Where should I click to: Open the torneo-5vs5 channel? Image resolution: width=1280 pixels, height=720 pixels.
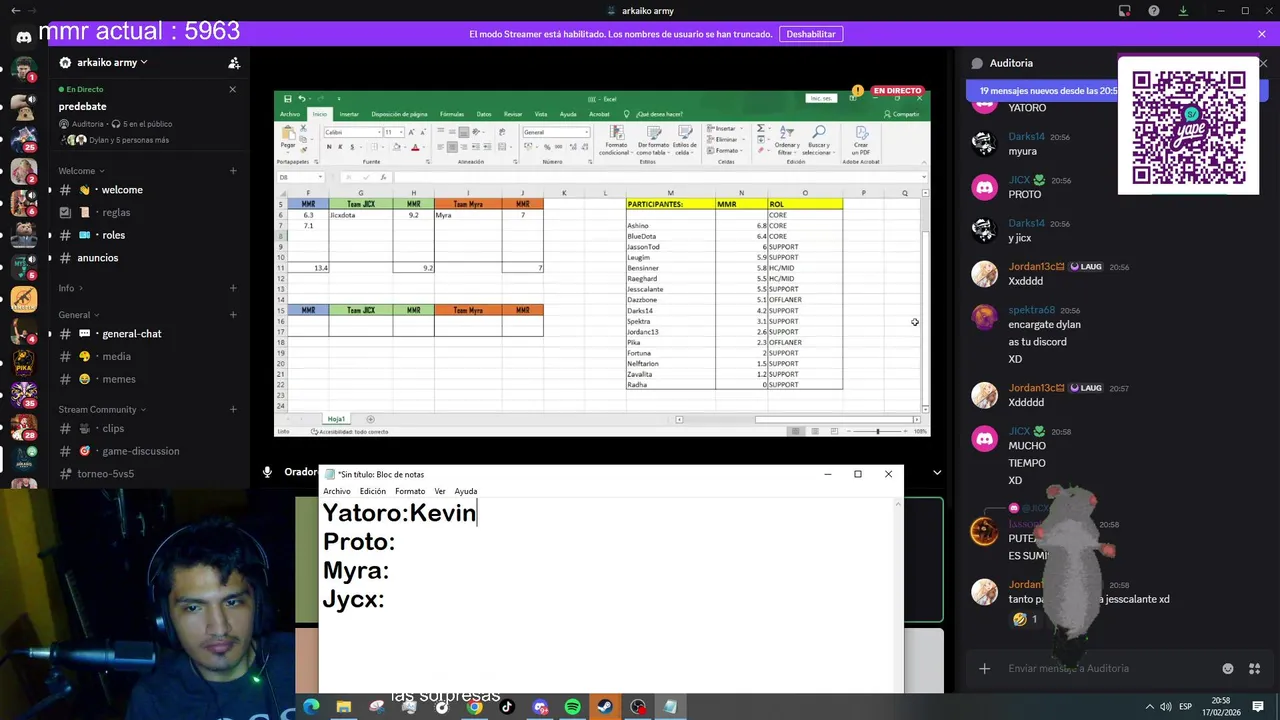tap(105, 474)
